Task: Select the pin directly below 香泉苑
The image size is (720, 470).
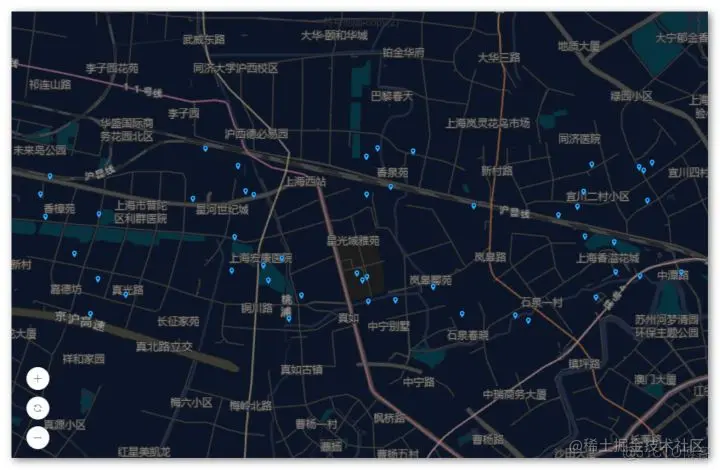Action: (x=390, y=187)
